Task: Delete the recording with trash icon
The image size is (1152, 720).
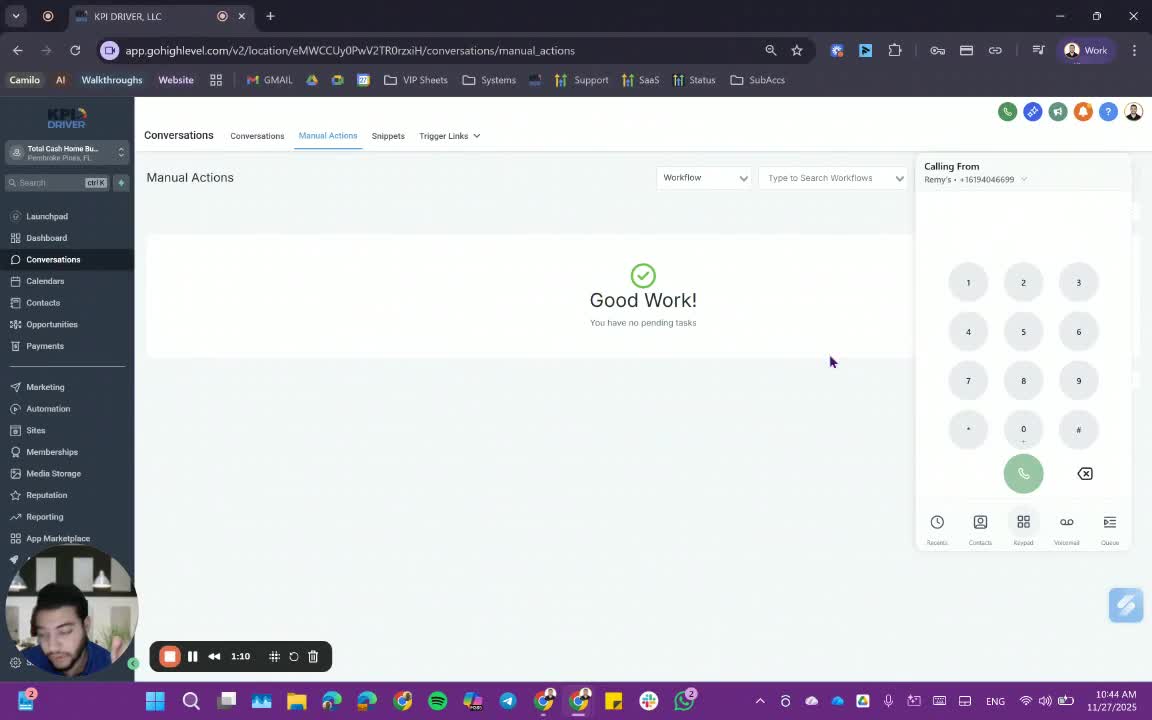Action: click(313, 657)
